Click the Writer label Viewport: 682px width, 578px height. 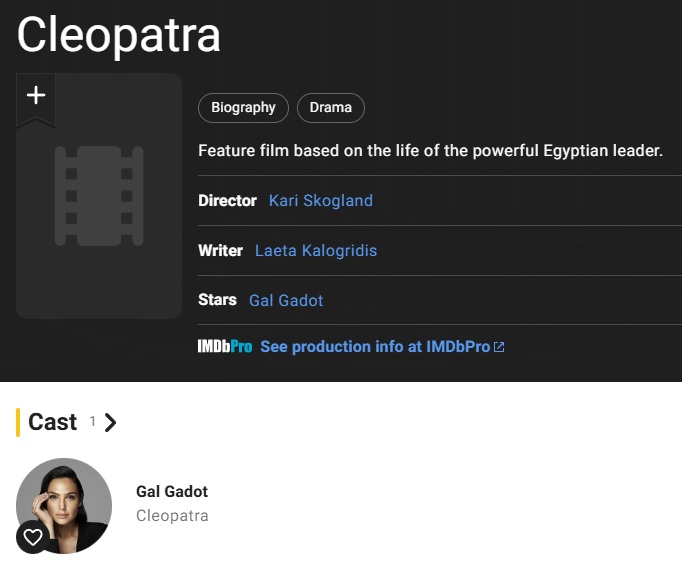[x=220, y=251]
